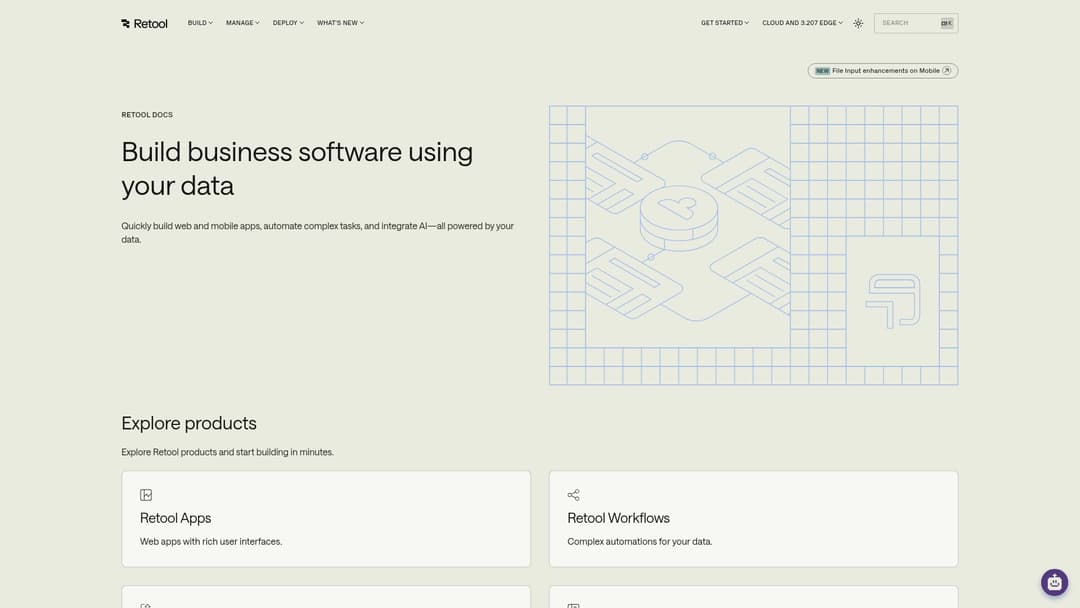Click "Complex automations for your data." description
Screen dimensions: 1080x608
pos(639,542)
